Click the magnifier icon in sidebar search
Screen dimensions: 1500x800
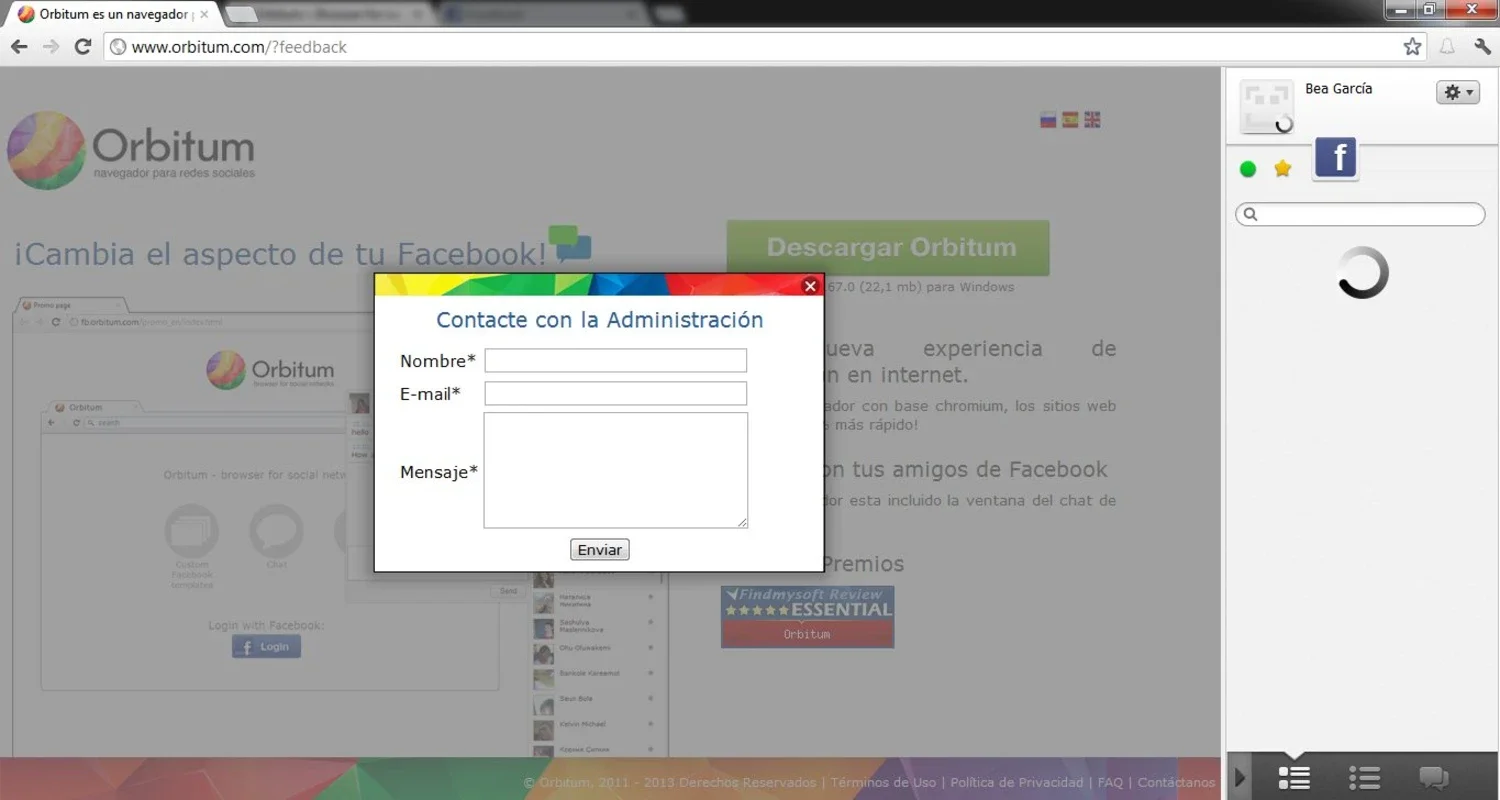click(1250, 214)
